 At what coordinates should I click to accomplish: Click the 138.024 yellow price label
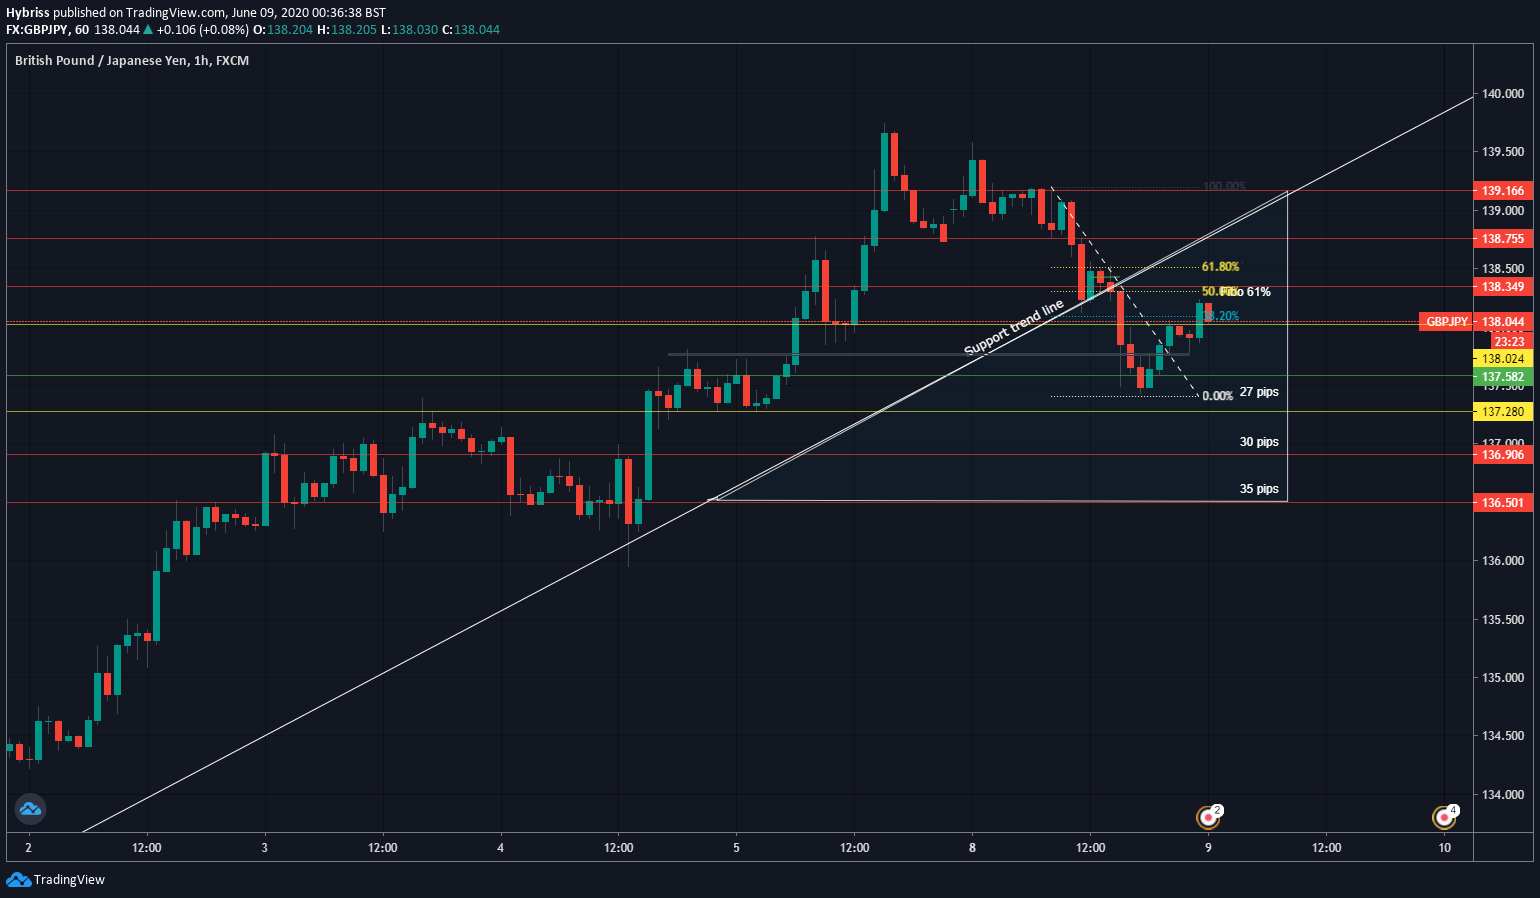1503,358
